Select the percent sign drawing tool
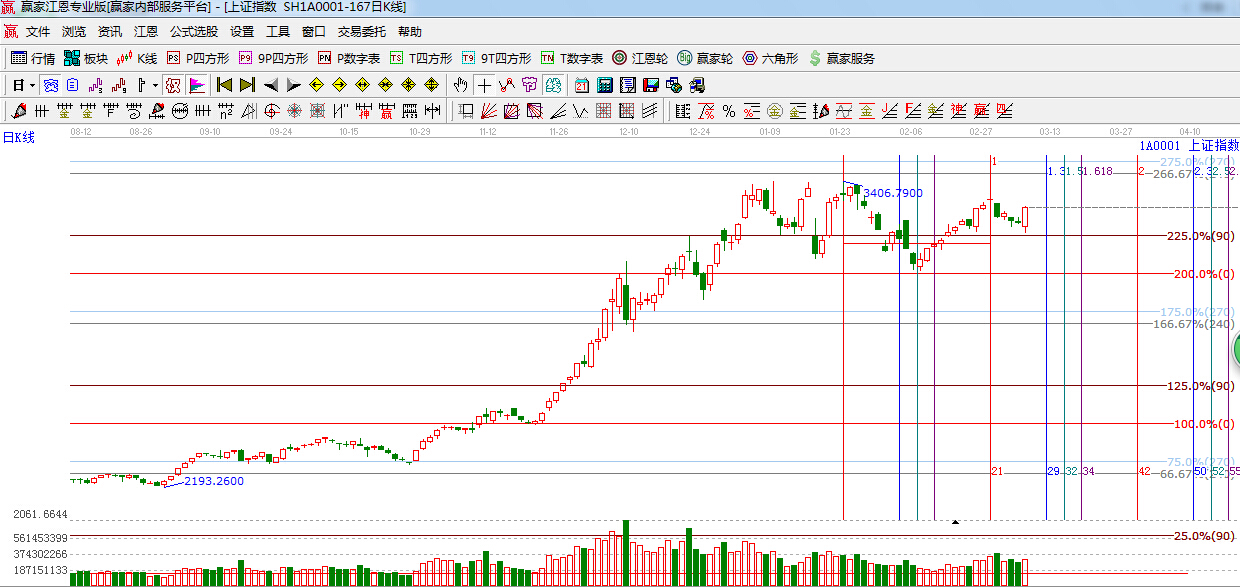This screenshot has height=587, width=1240. coord(729,110)
